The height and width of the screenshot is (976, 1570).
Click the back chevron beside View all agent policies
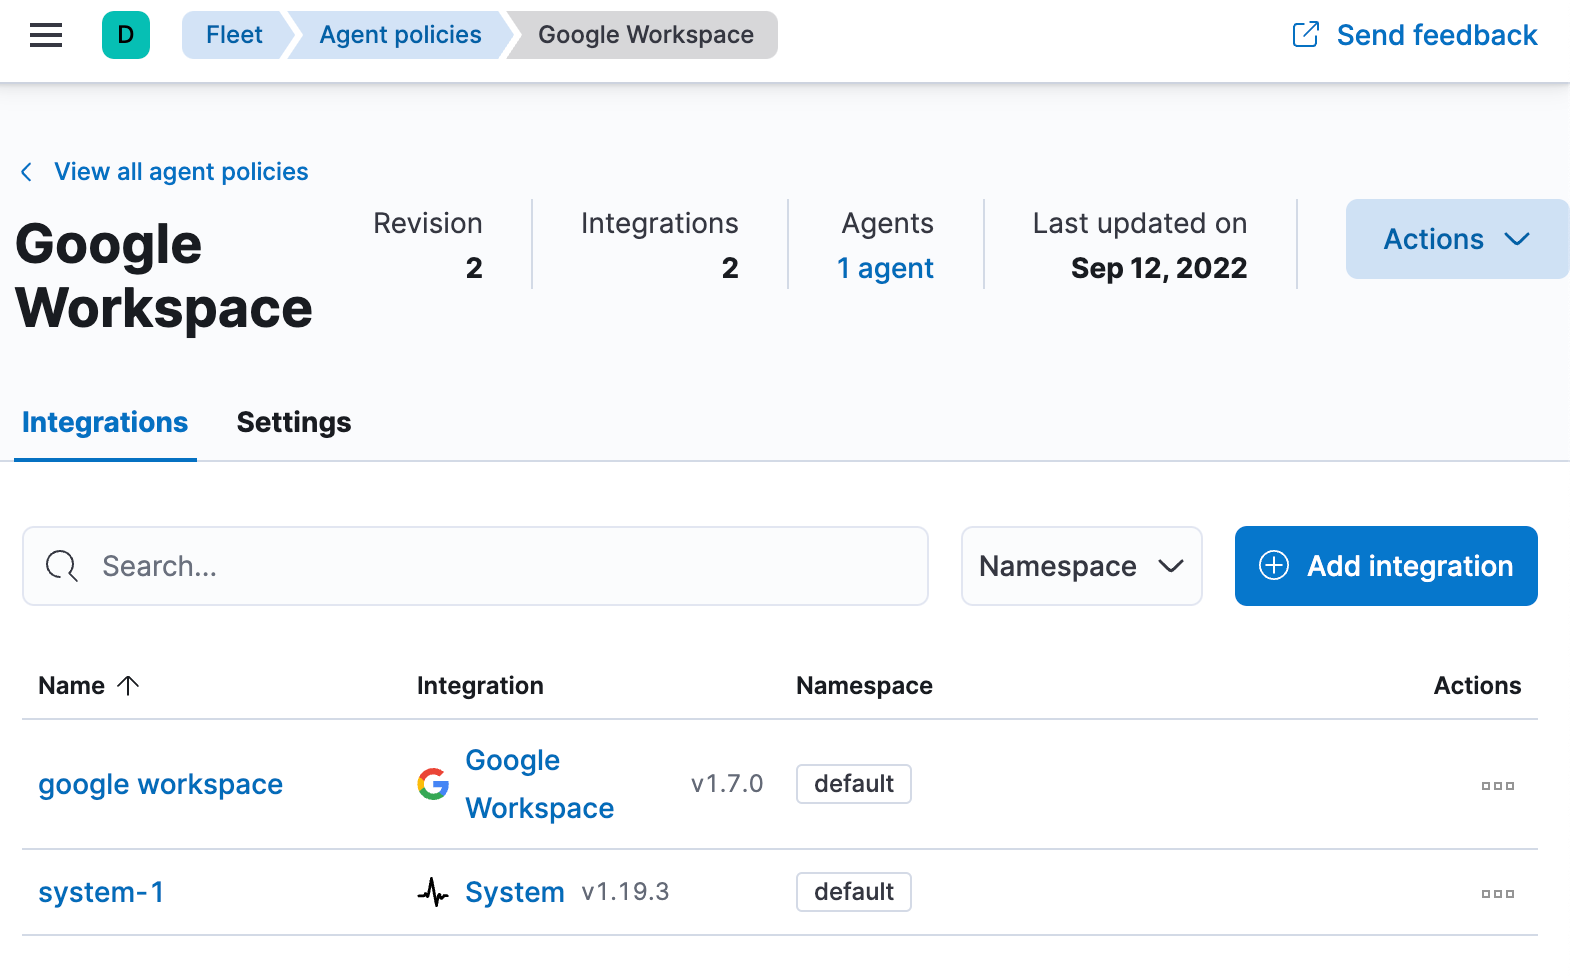[x=27, y=172]
